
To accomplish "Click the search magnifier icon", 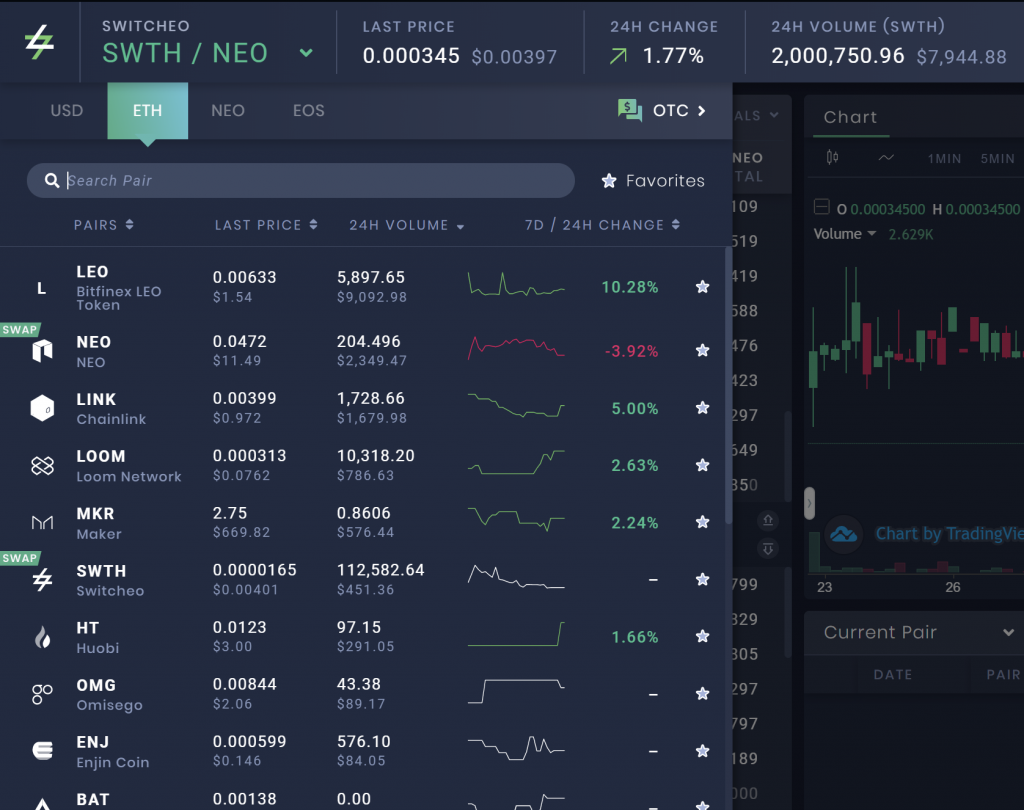I will [x=52, y=180].
